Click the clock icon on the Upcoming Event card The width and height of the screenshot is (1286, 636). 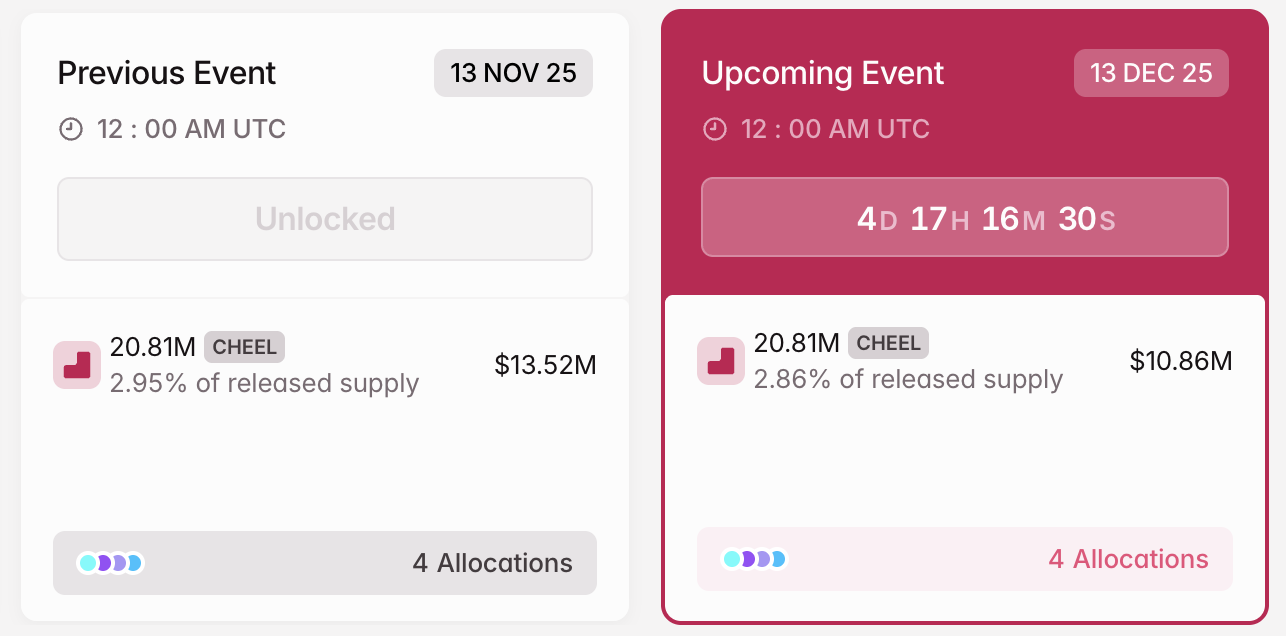tap(715, 128)
